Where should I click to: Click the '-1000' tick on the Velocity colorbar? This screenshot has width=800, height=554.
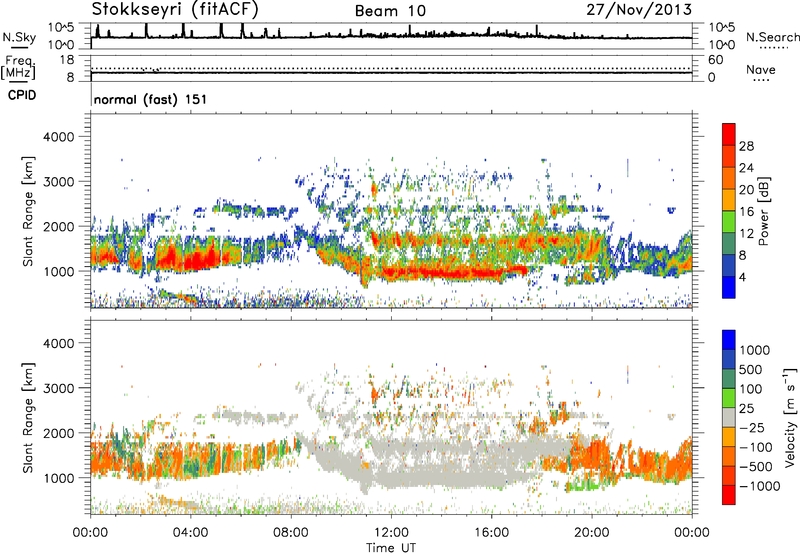760,486
